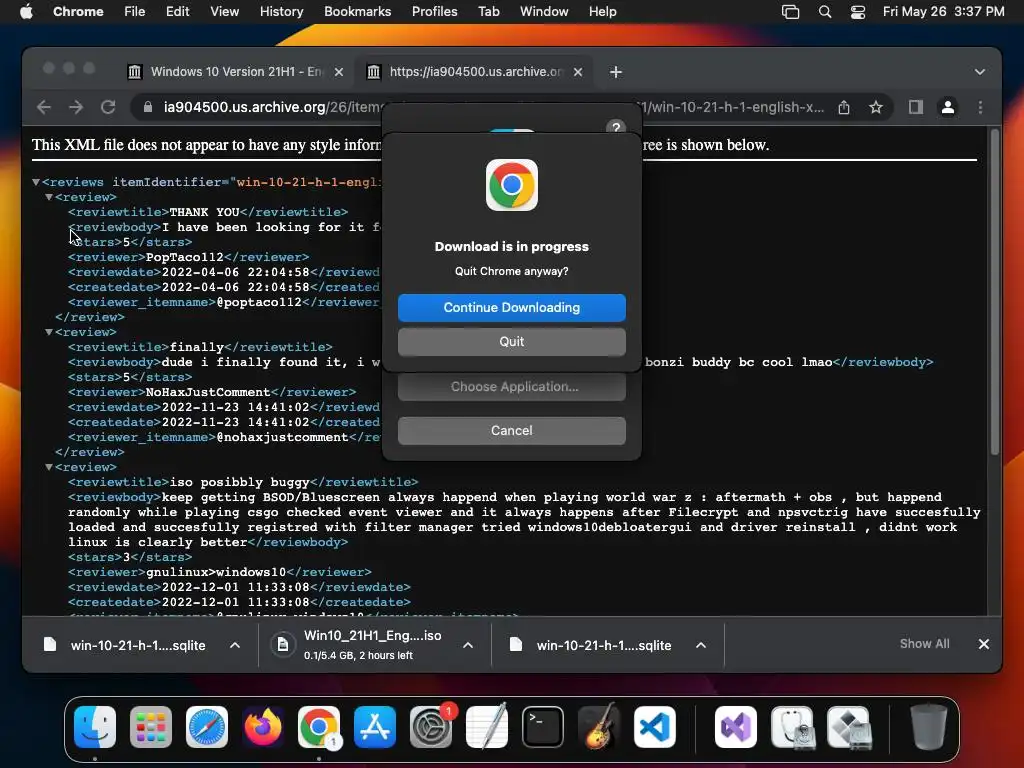Open Disk Utility from Dock

coord(792,727)
